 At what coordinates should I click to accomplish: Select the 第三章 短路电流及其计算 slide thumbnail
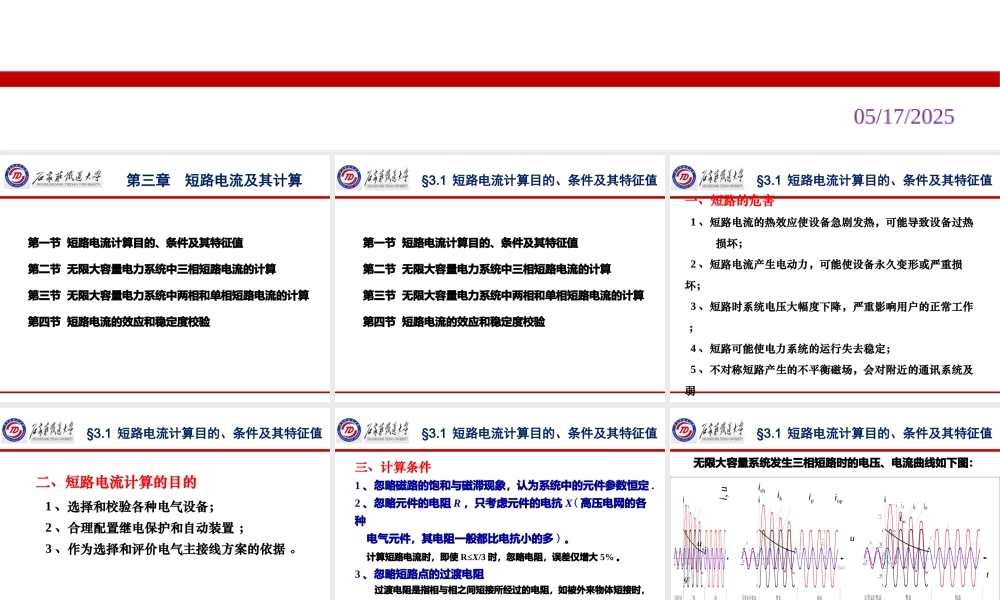165,278
